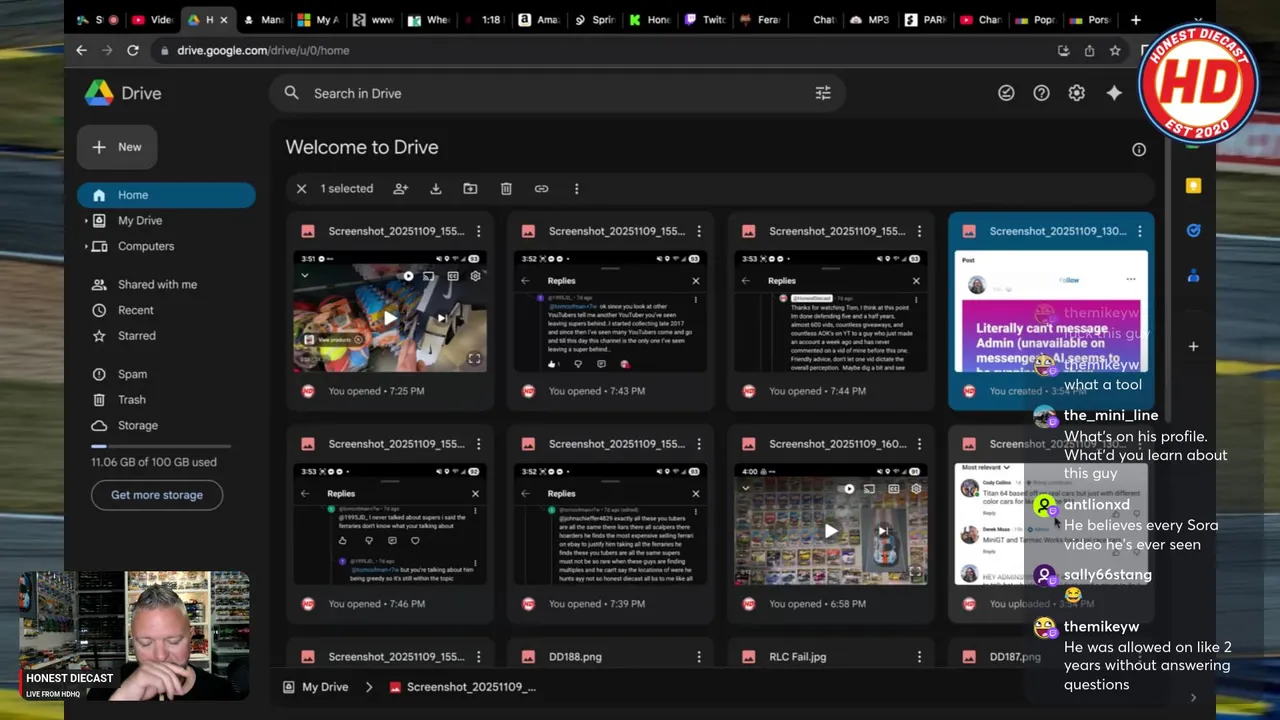The image size is (1280, 720).
Task: Open Computers in the sidebar
Action: point(146,246)
